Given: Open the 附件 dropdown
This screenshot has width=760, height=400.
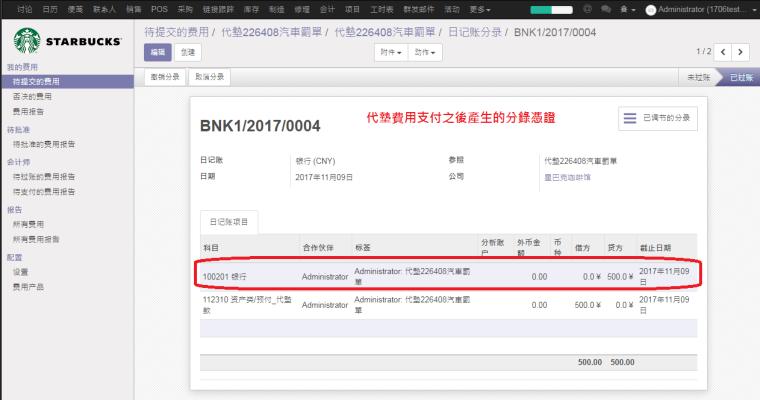Looking at the screenshot, I should tap(391, 52).
